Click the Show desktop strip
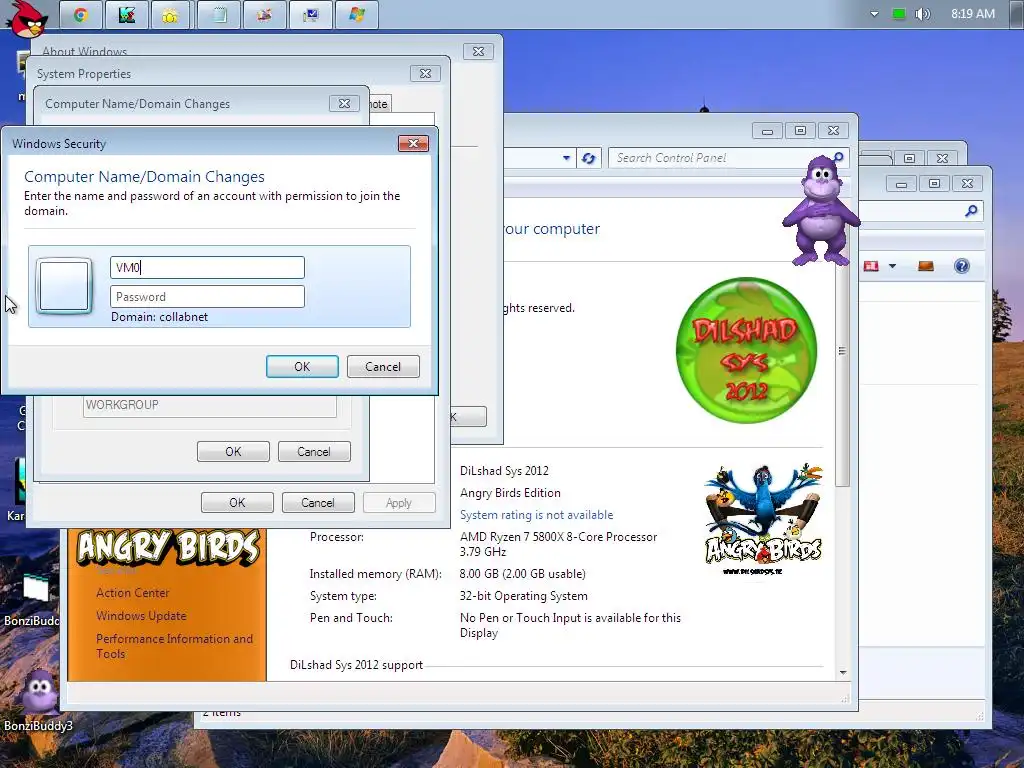Image resolution: width=1024 pixels, height=768 pixels. pos(1017,14)
